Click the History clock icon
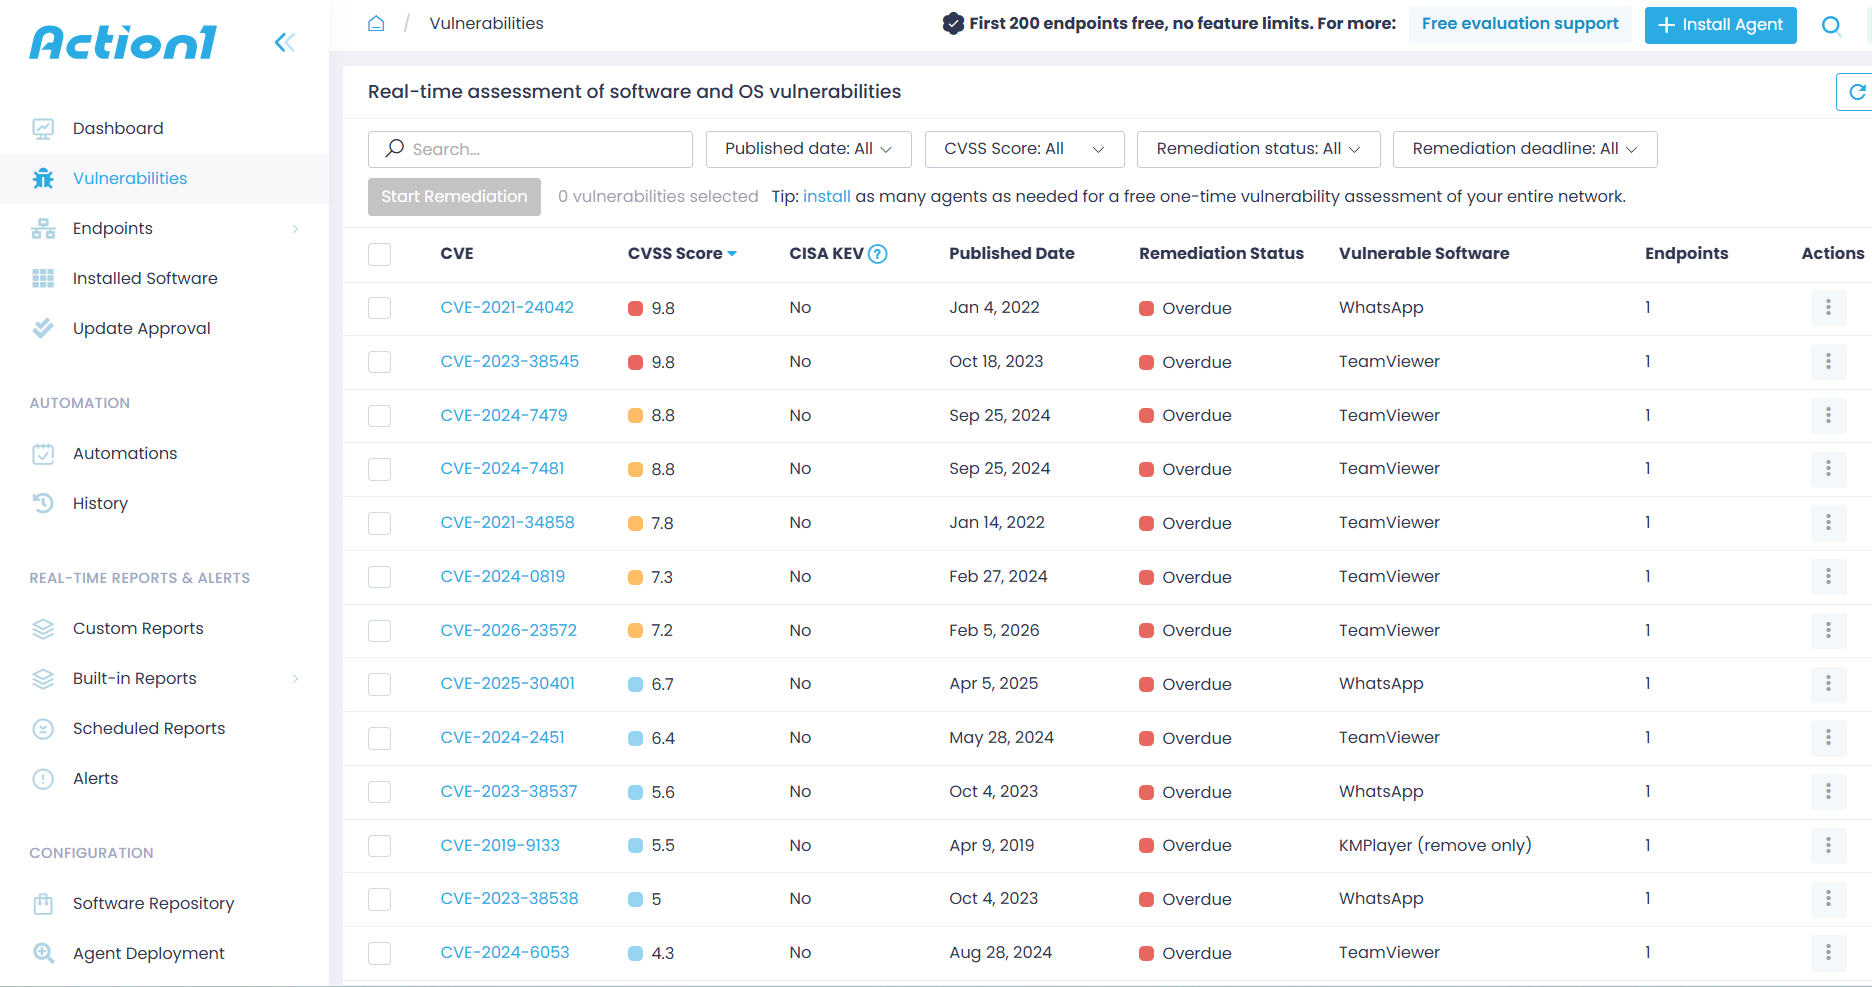The width and height of the screenshot is (1872, 987). (x=43, y=503)
